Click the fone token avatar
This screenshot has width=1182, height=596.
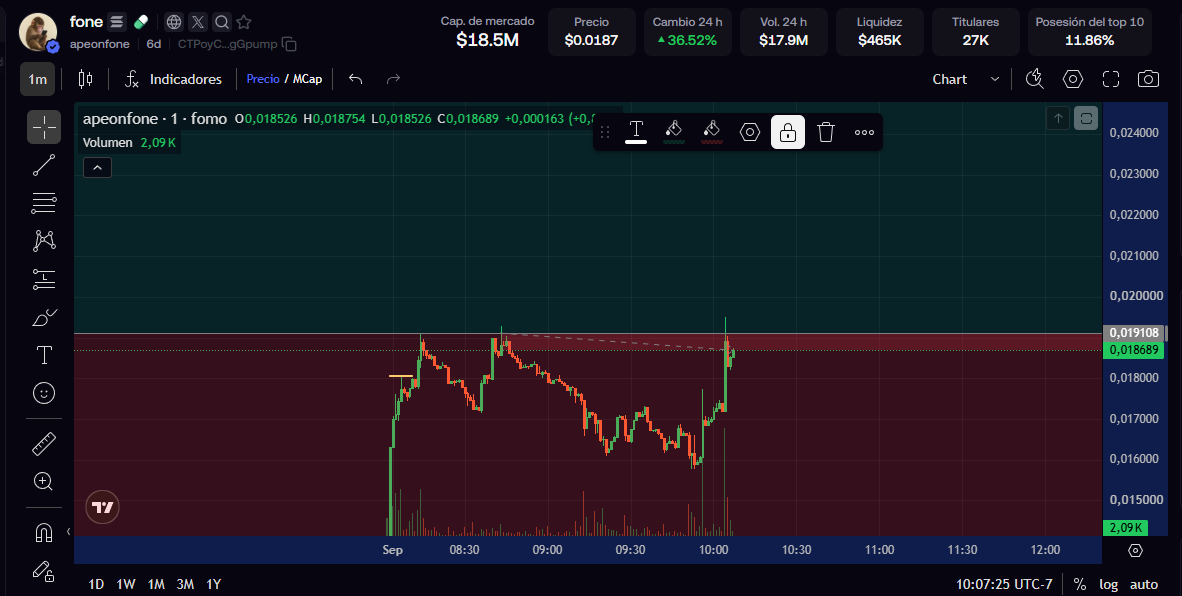click(38, 32)
